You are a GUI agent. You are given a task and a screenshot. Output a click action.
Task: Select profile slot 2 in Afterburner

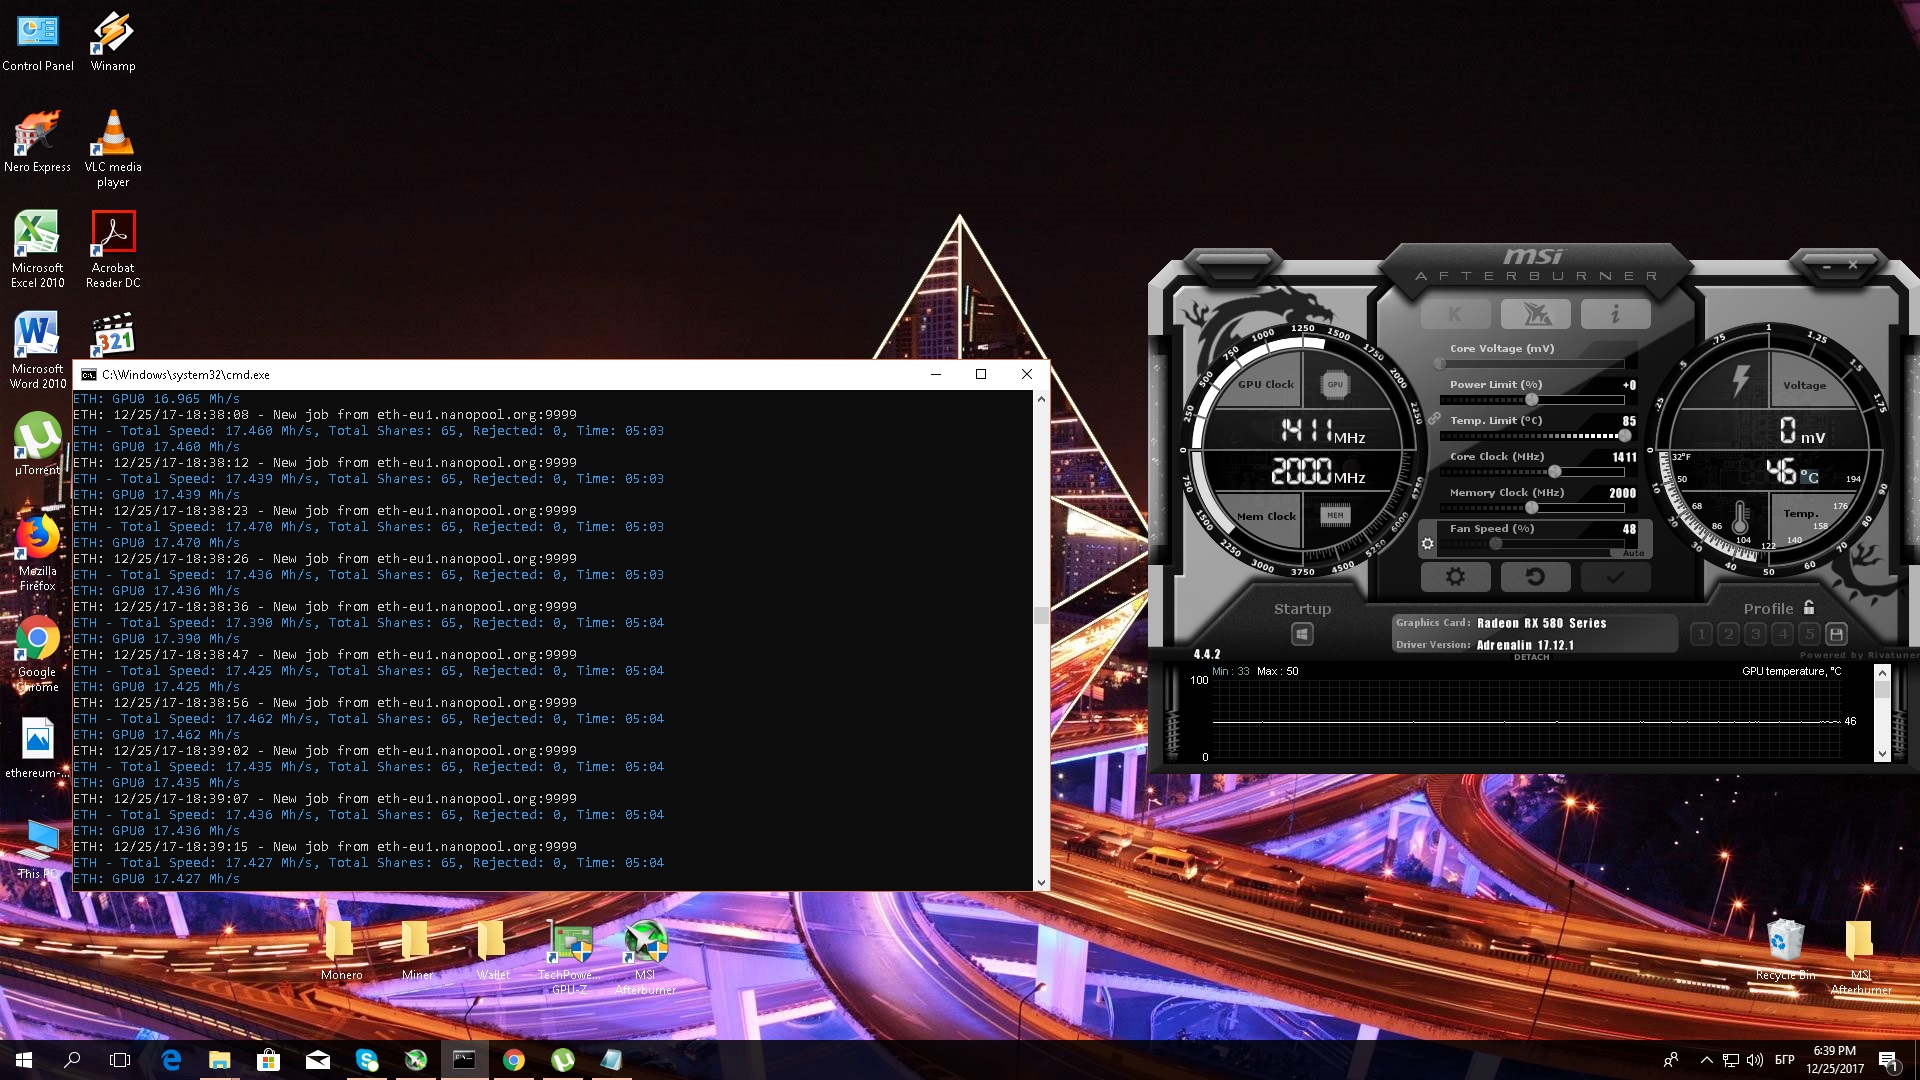pyautogui.click(x=1728, y=634)
